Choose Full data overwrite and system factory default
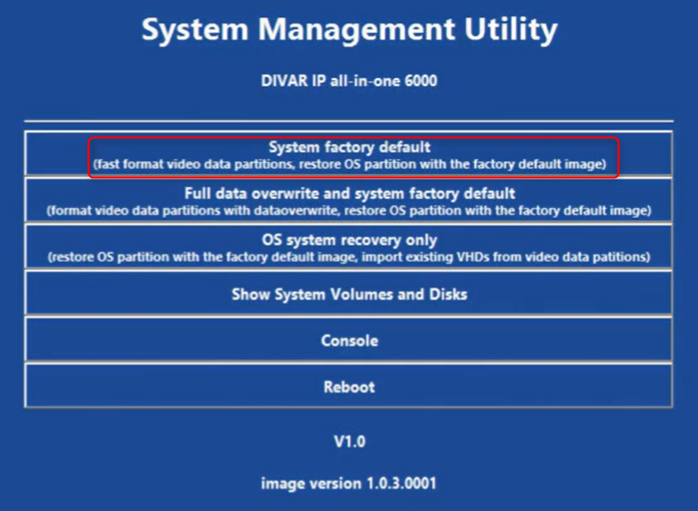The height and width of the screenshot is (511, 698). 349,200
